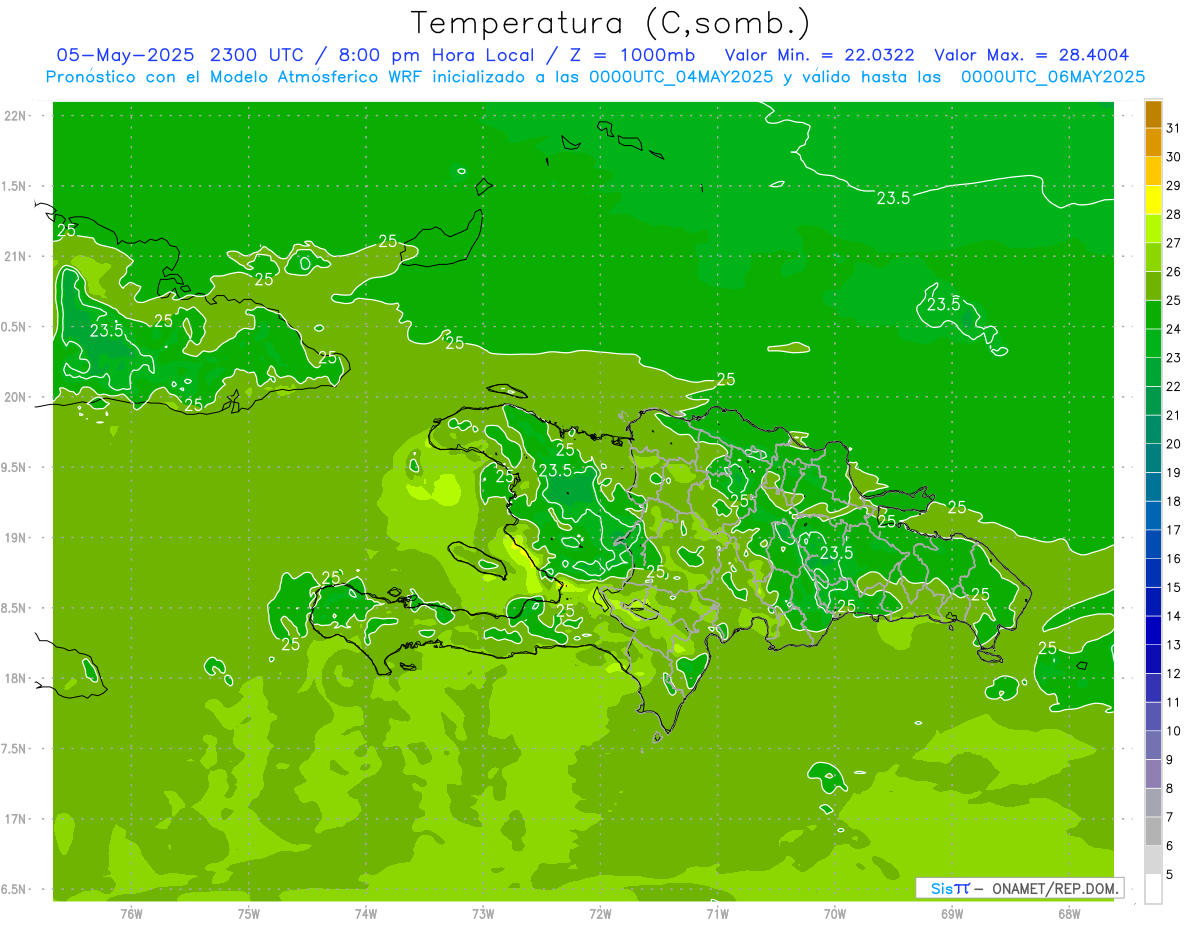
Task: Click the legend value 7
Action: point(1170,817)
